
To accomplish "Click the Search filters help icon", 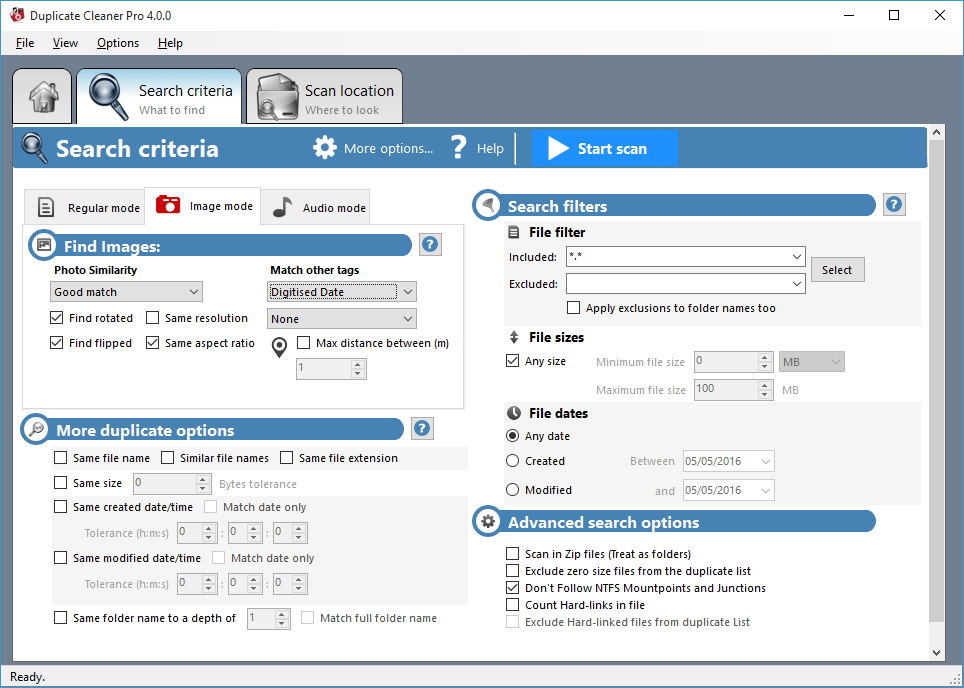I will coord(893,204).
